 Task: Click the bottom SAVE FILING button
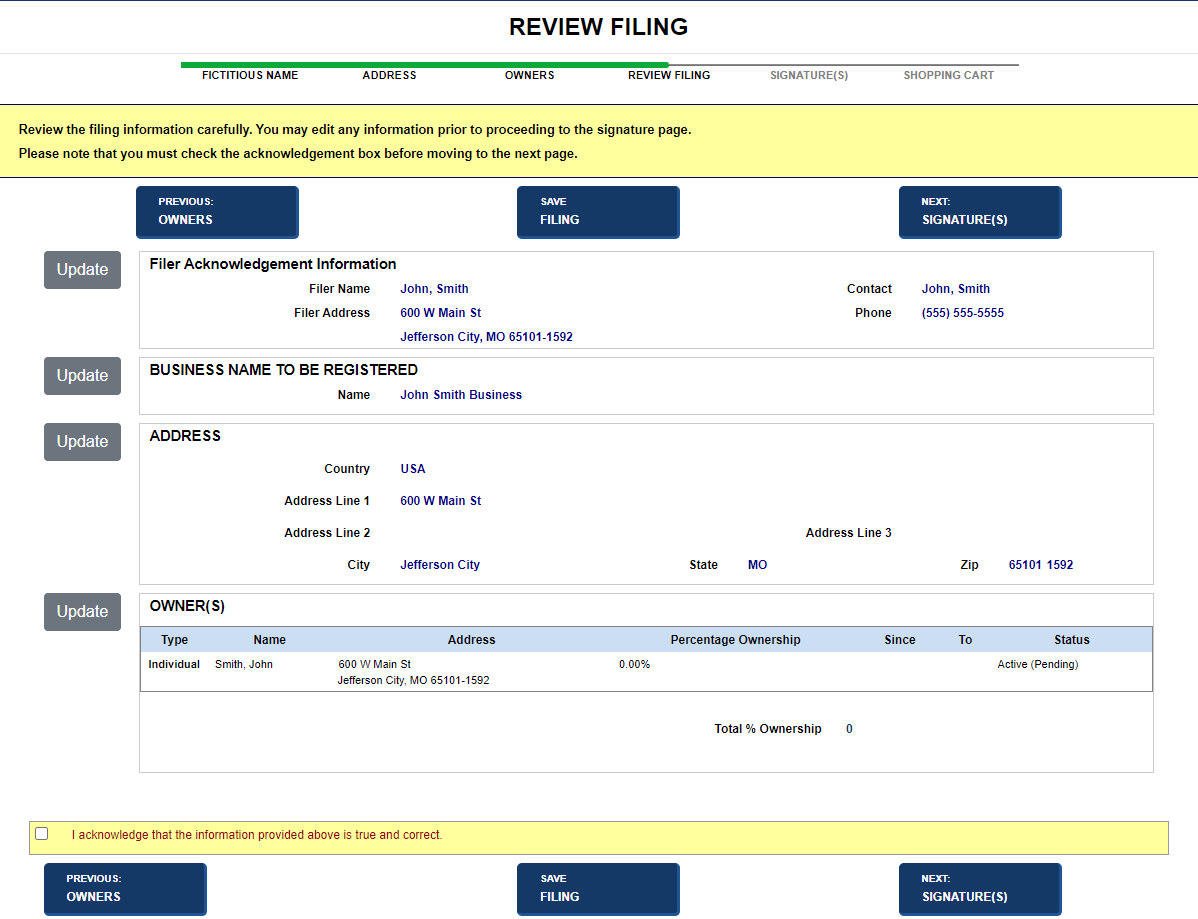[x=598, y=889]
